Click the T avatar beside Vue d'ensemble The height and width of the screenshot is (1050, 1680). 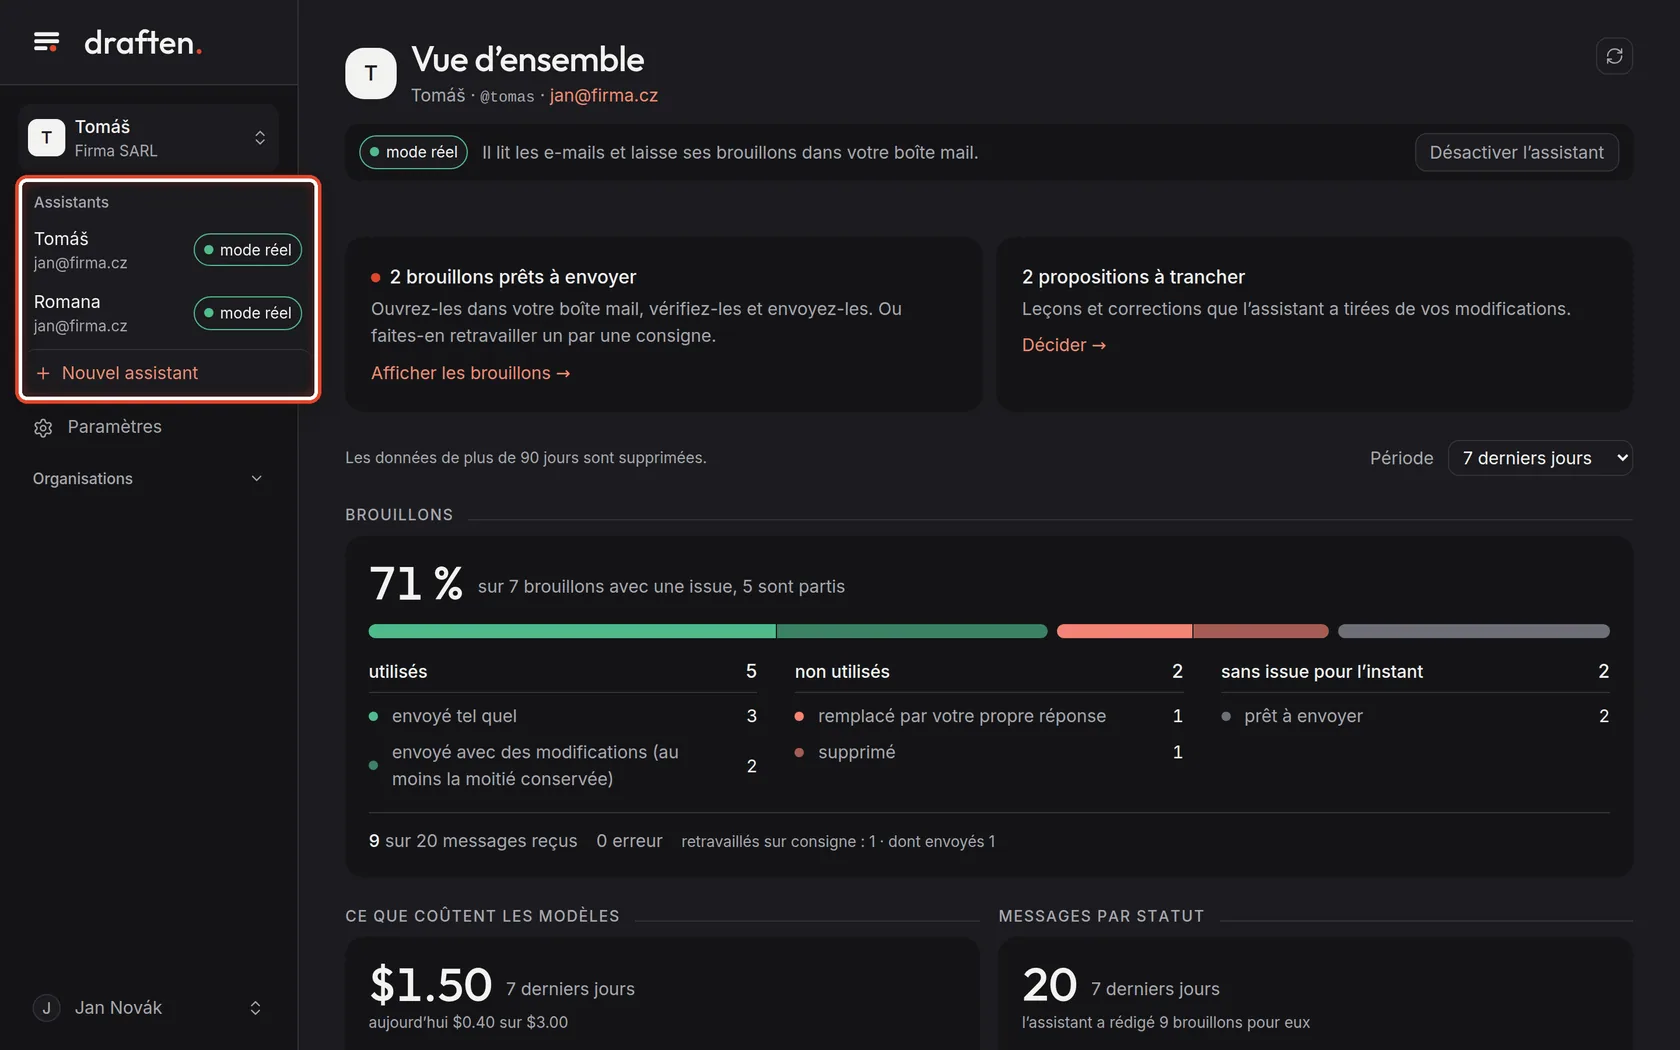coord(371,73)
